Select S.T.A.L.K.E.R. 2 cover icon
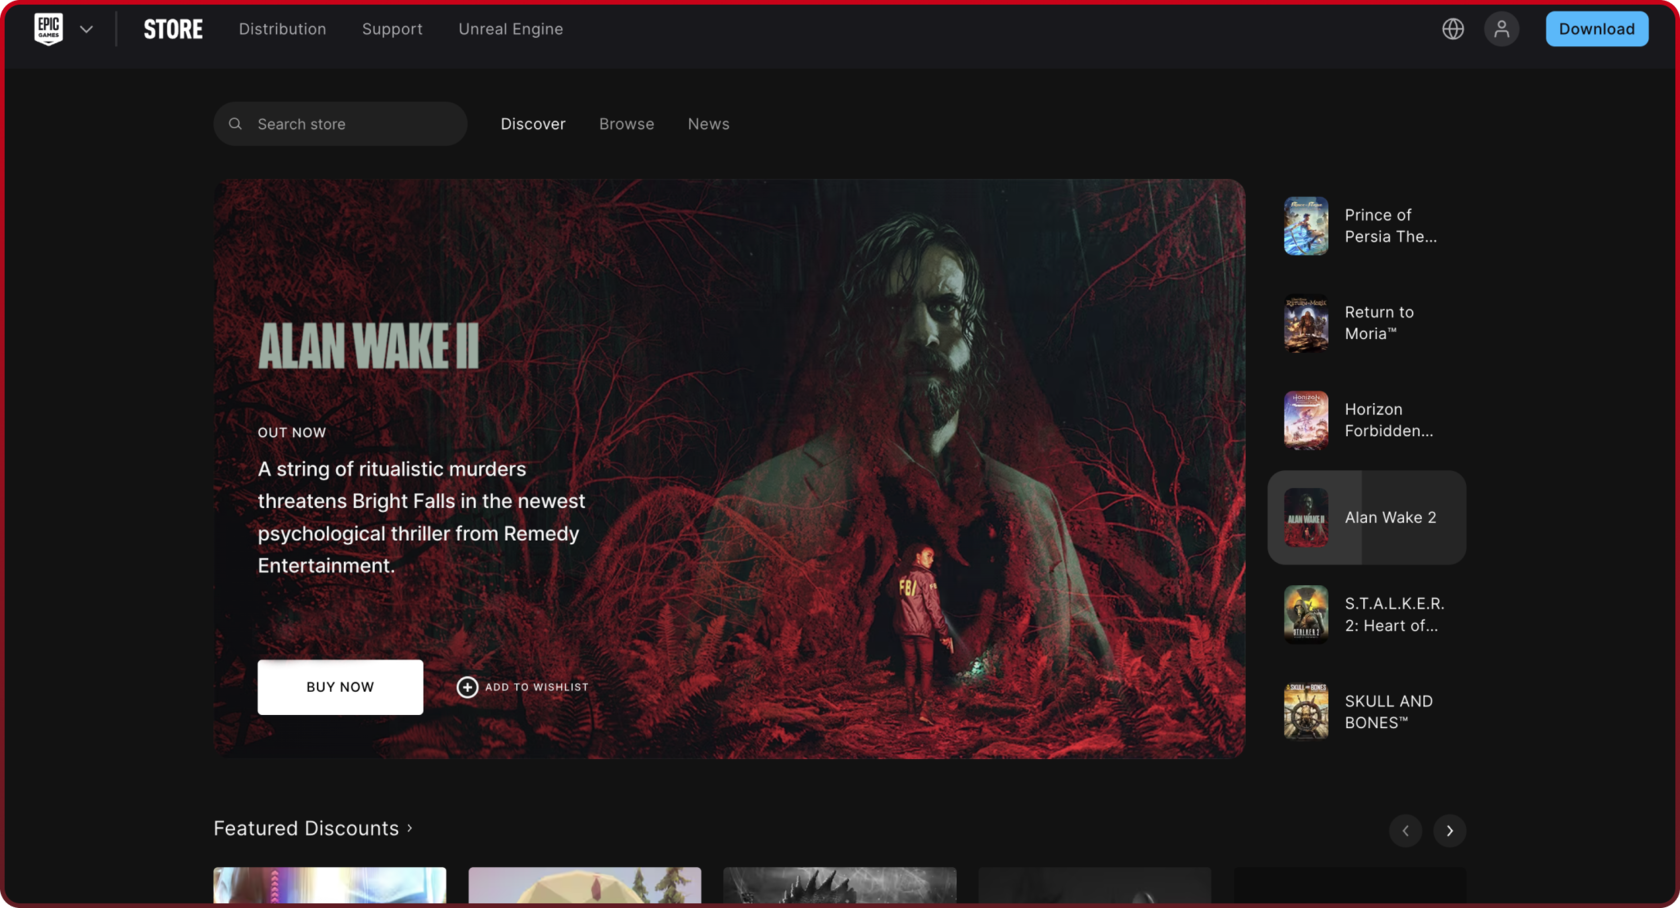The width and height of the screenshot is (1680, 908). (x=1306, y=614)
